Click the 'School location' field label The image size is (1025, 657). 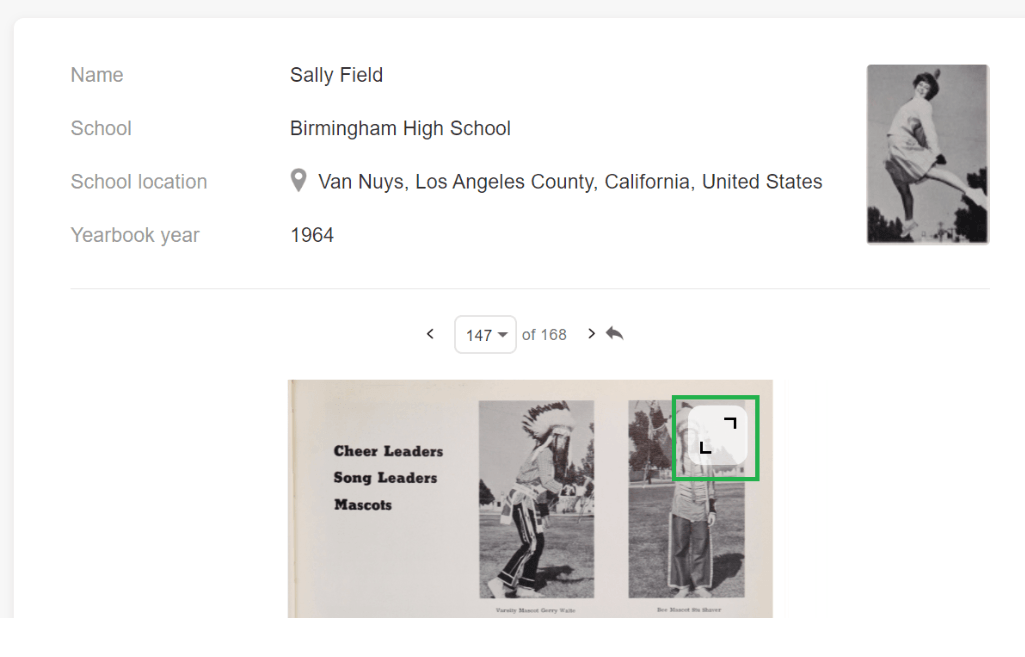pos(139,182)
